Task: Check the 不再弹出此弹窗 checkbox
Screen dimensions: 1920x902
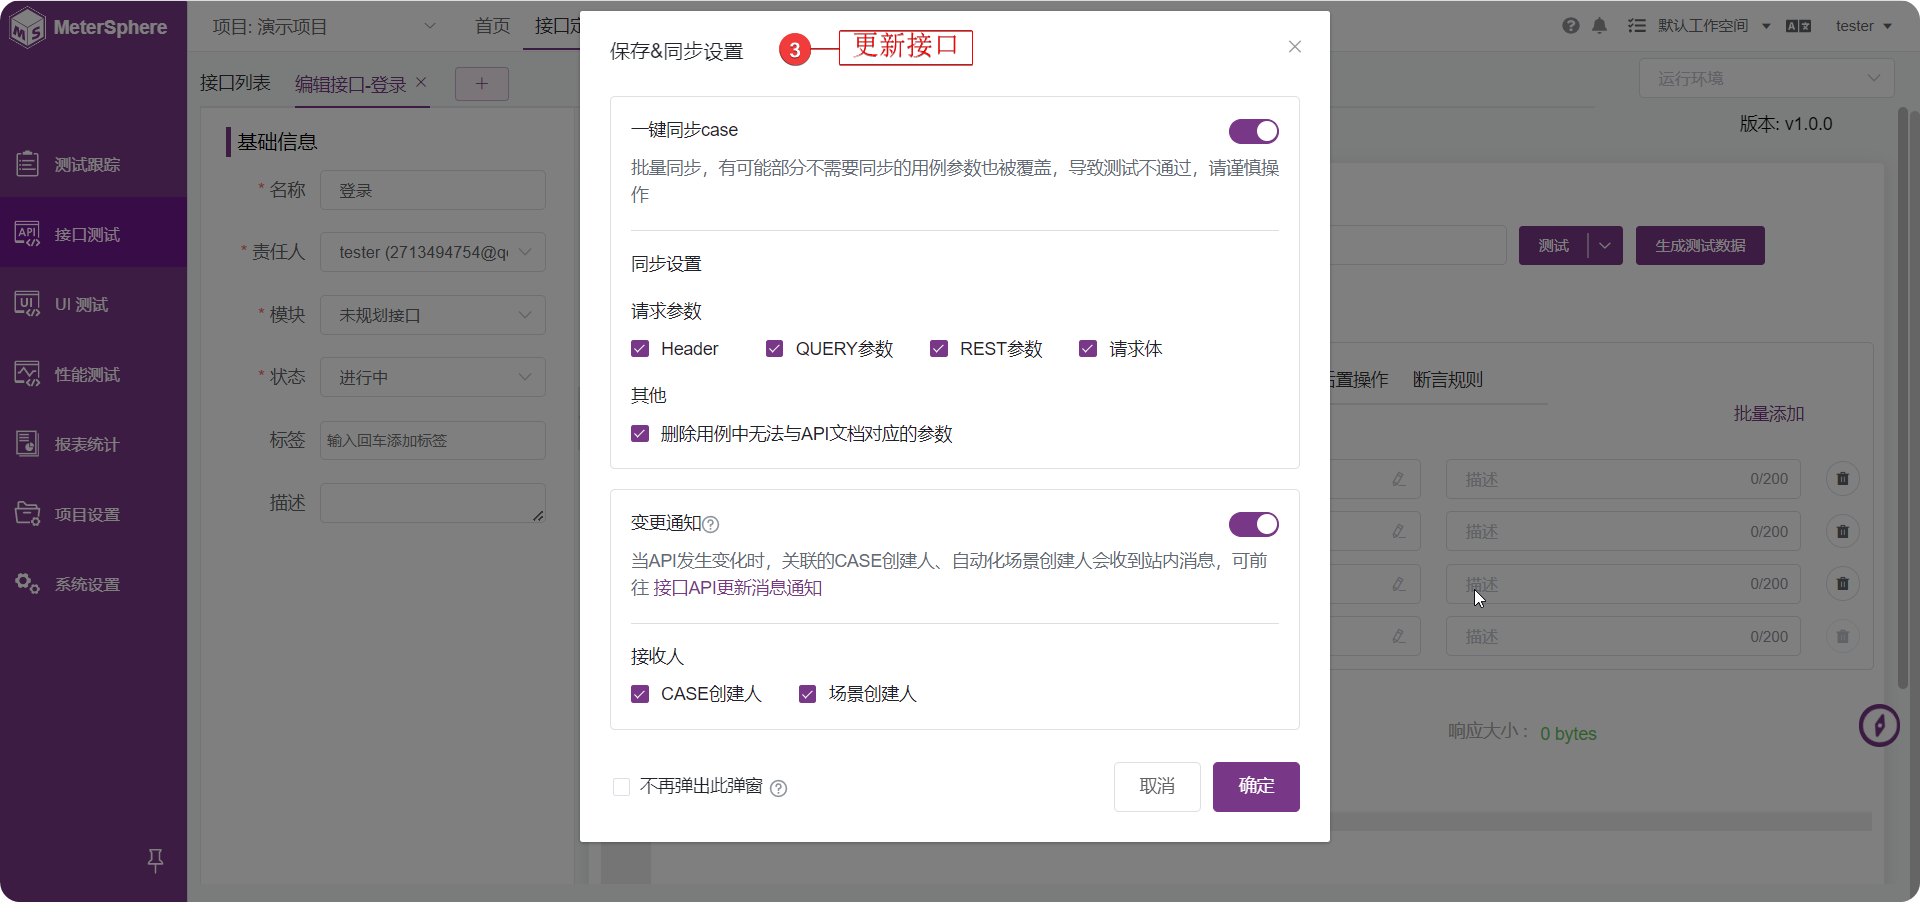Action: pos(621,787)
